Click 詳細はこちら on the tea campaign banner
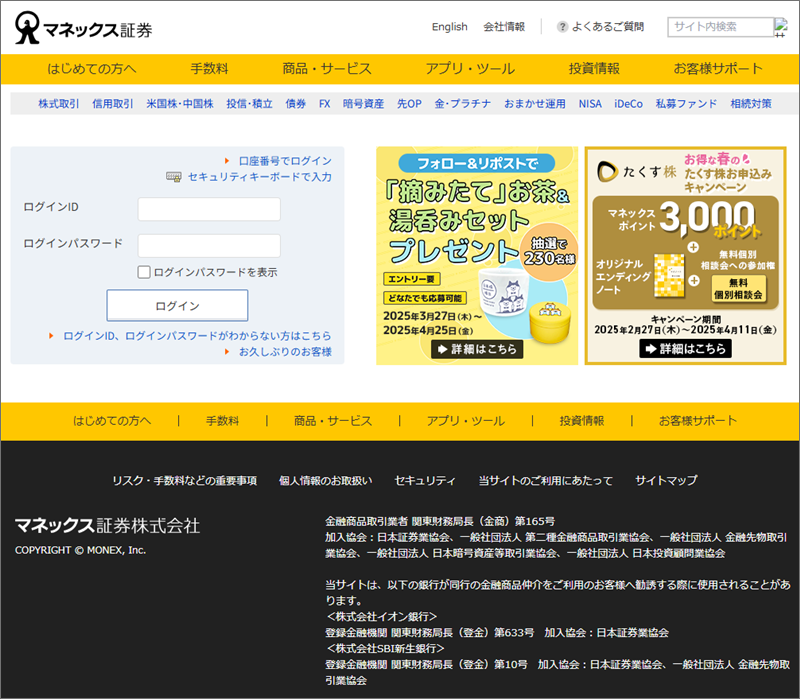 click(476, 349)
